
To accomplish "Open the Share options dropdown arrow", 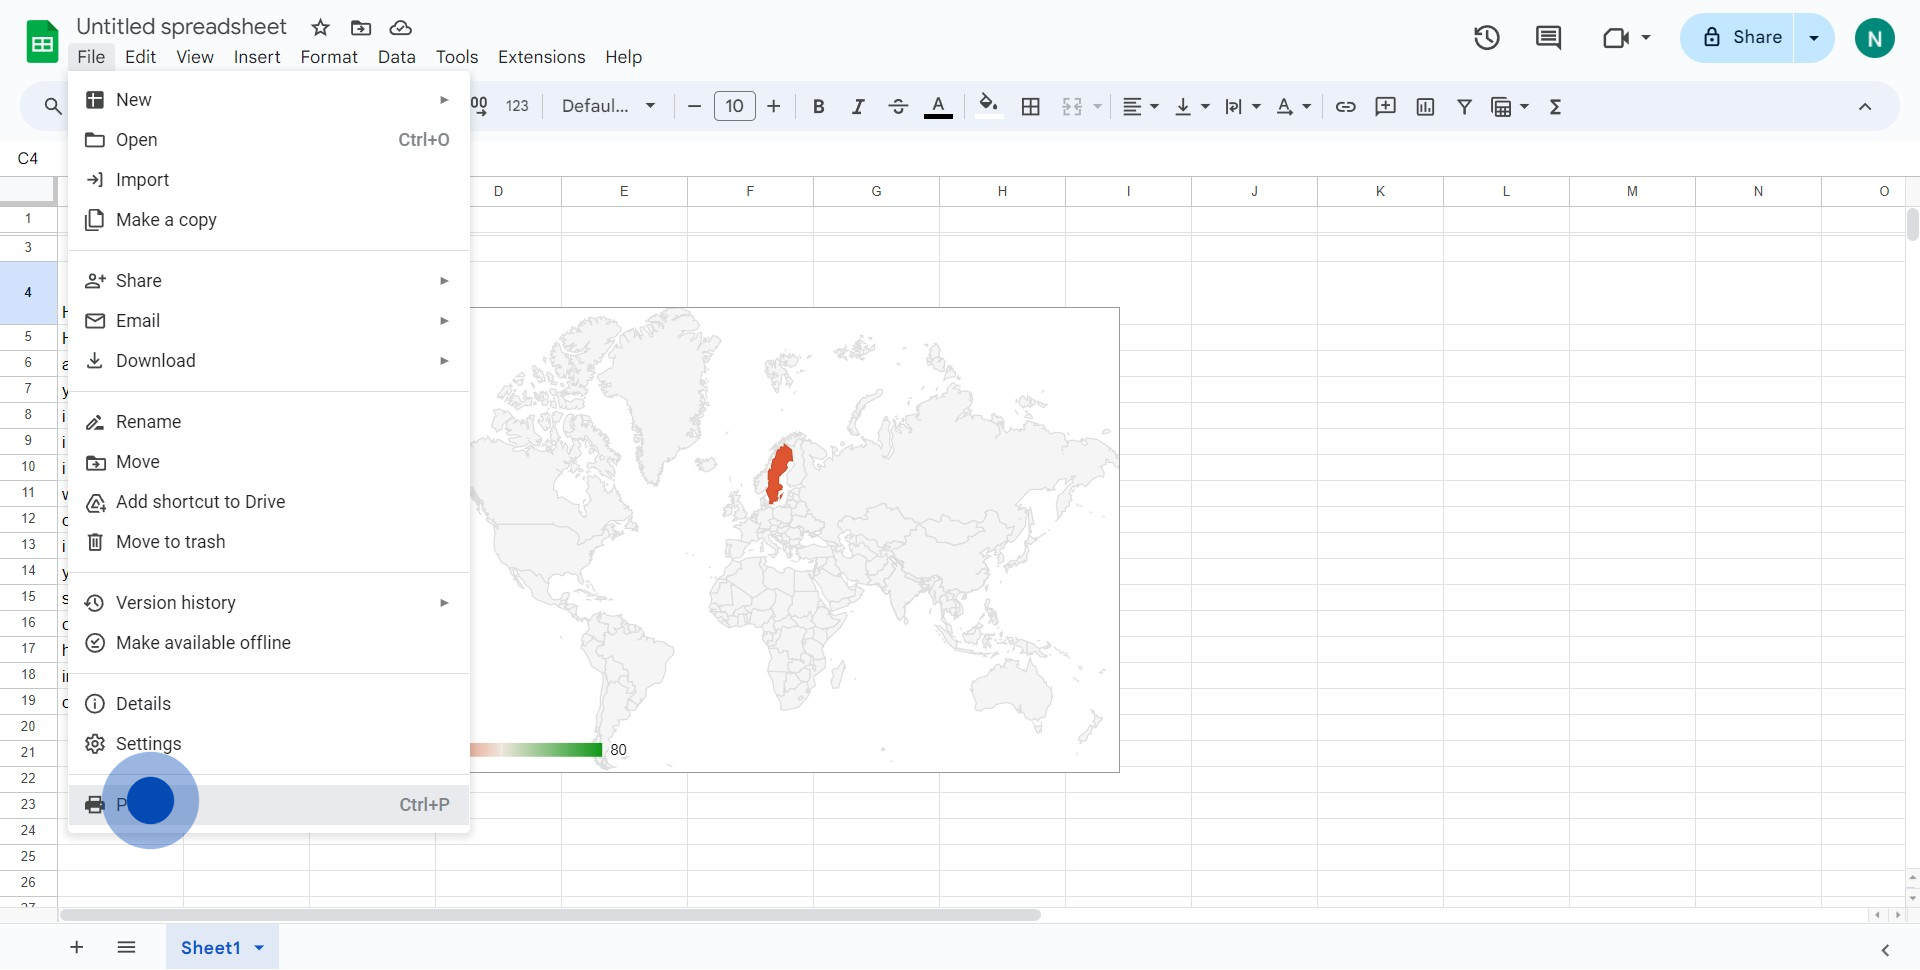I will click(1813, 37).
